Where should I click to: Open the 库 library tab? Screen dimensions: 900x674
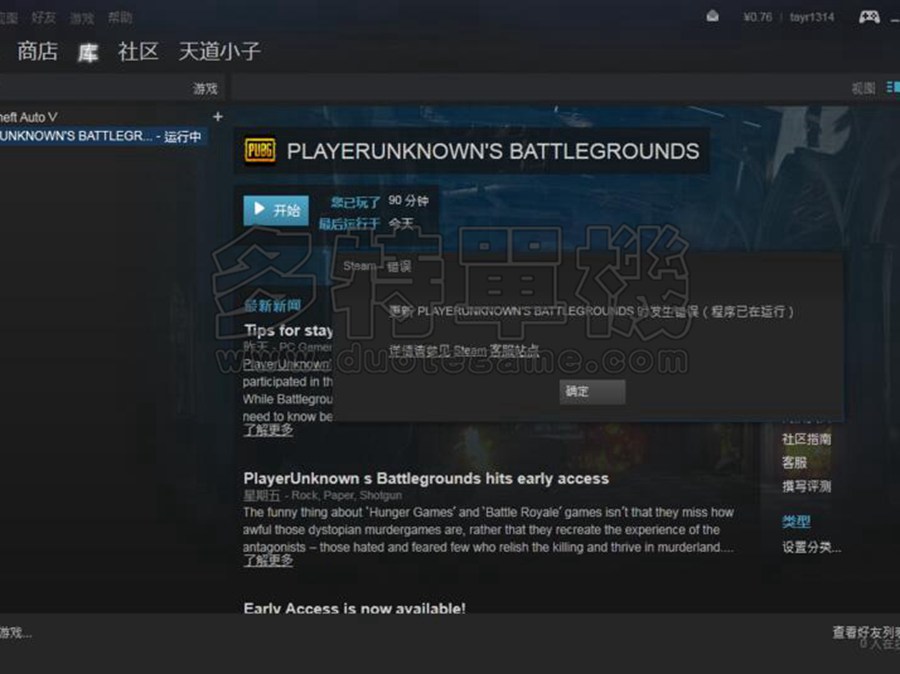[x=88, y=53]
